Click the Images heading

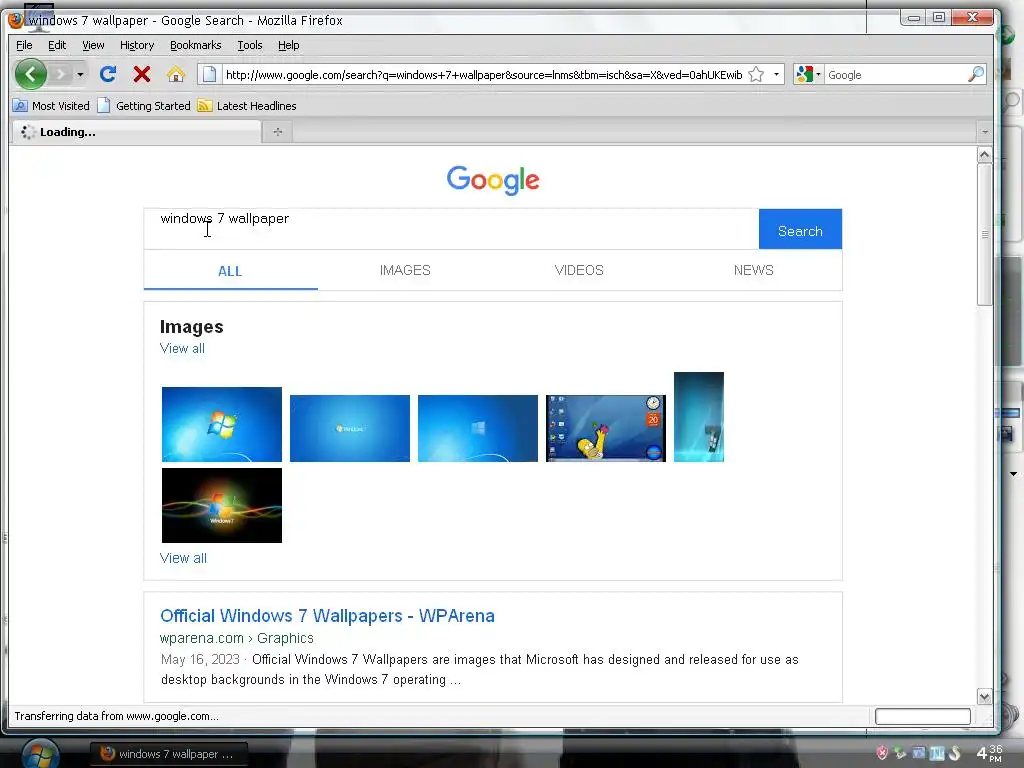pos(191,327)
